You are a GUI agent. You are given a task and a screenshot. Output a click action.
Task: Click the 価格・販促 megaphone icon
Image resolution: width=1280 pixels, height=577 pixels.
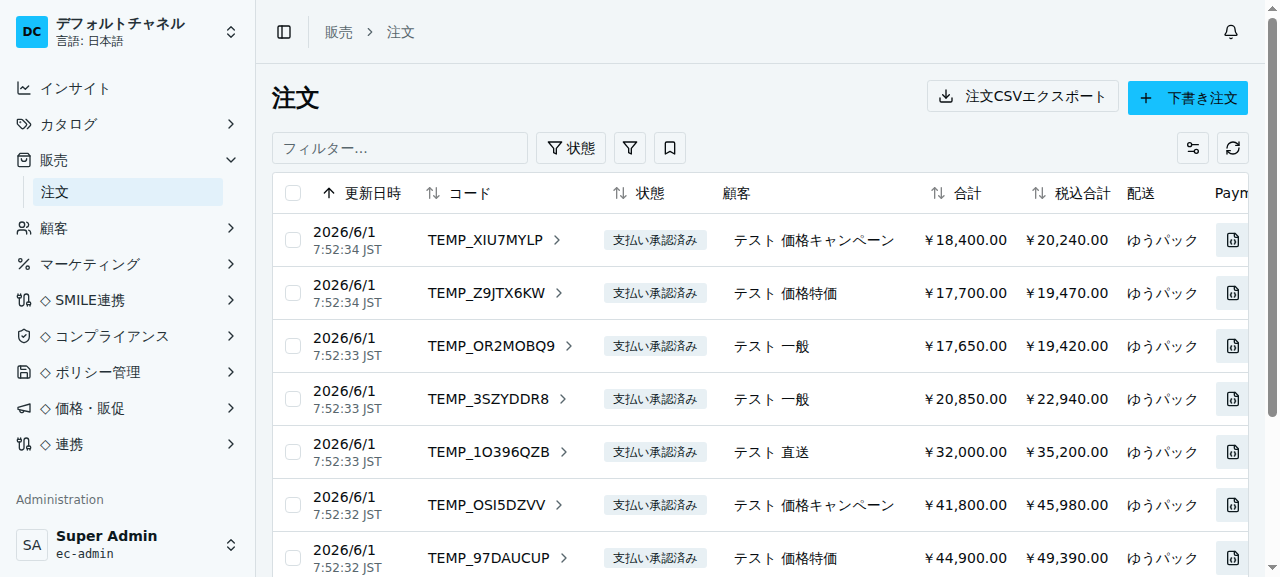pyautogui.click(x=24, y=408)
